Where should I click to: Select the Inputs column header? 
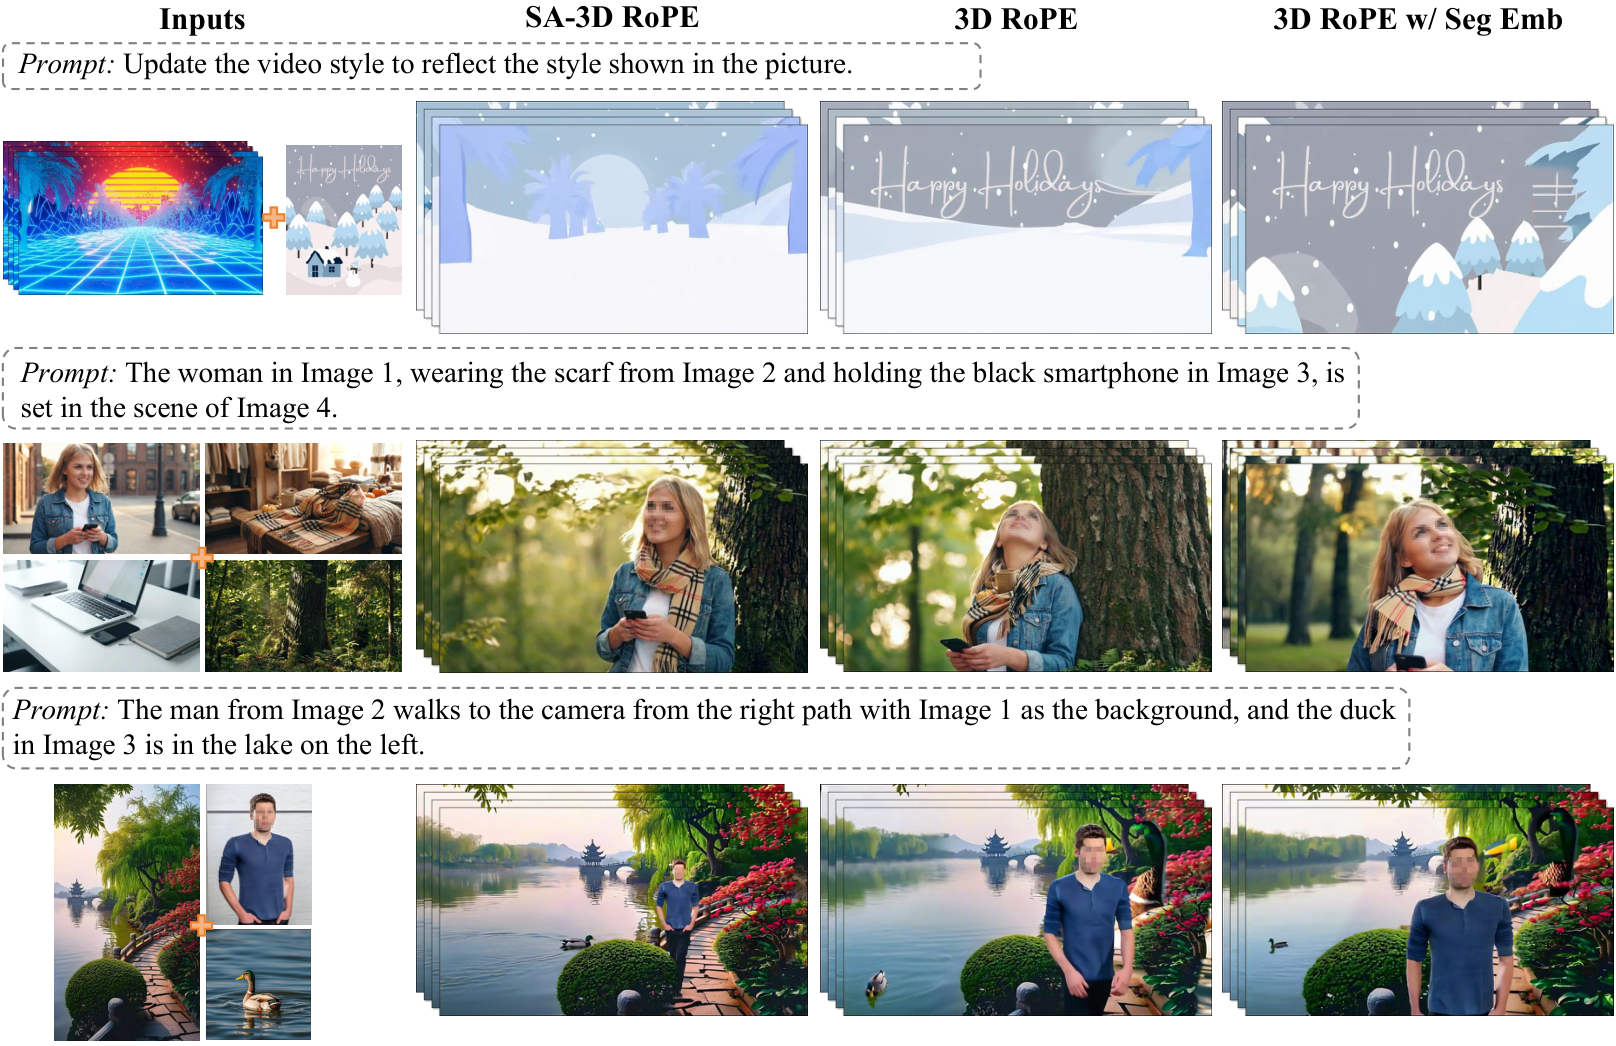202,19
